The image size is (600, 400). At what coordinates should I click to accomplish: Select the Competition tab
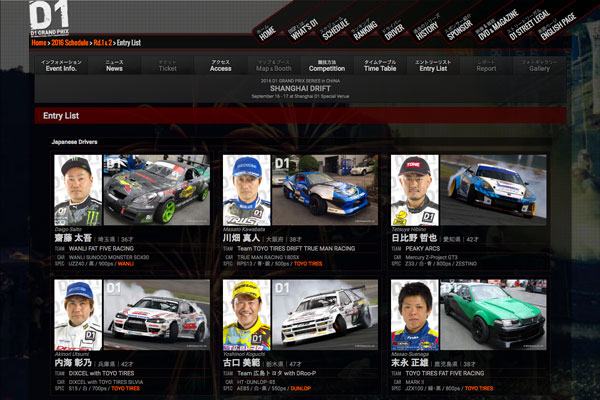pyautogui.click(x=326, y=66)
